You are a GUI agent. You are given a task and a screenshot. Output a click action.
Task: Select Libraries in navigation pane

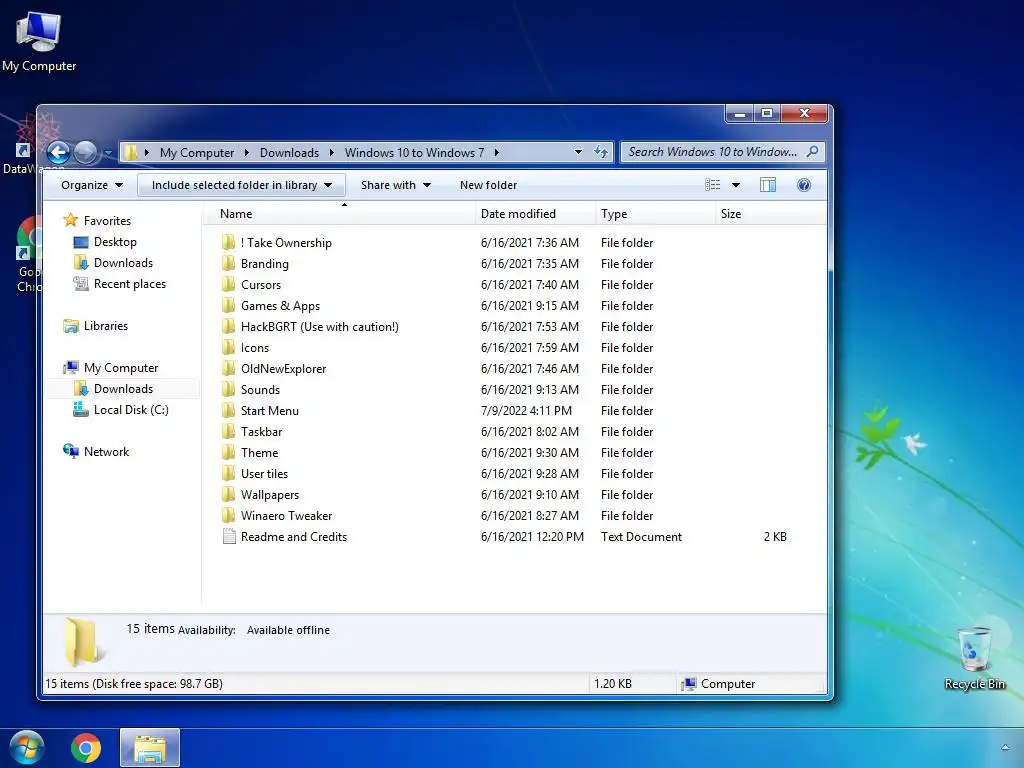[105, 325]
